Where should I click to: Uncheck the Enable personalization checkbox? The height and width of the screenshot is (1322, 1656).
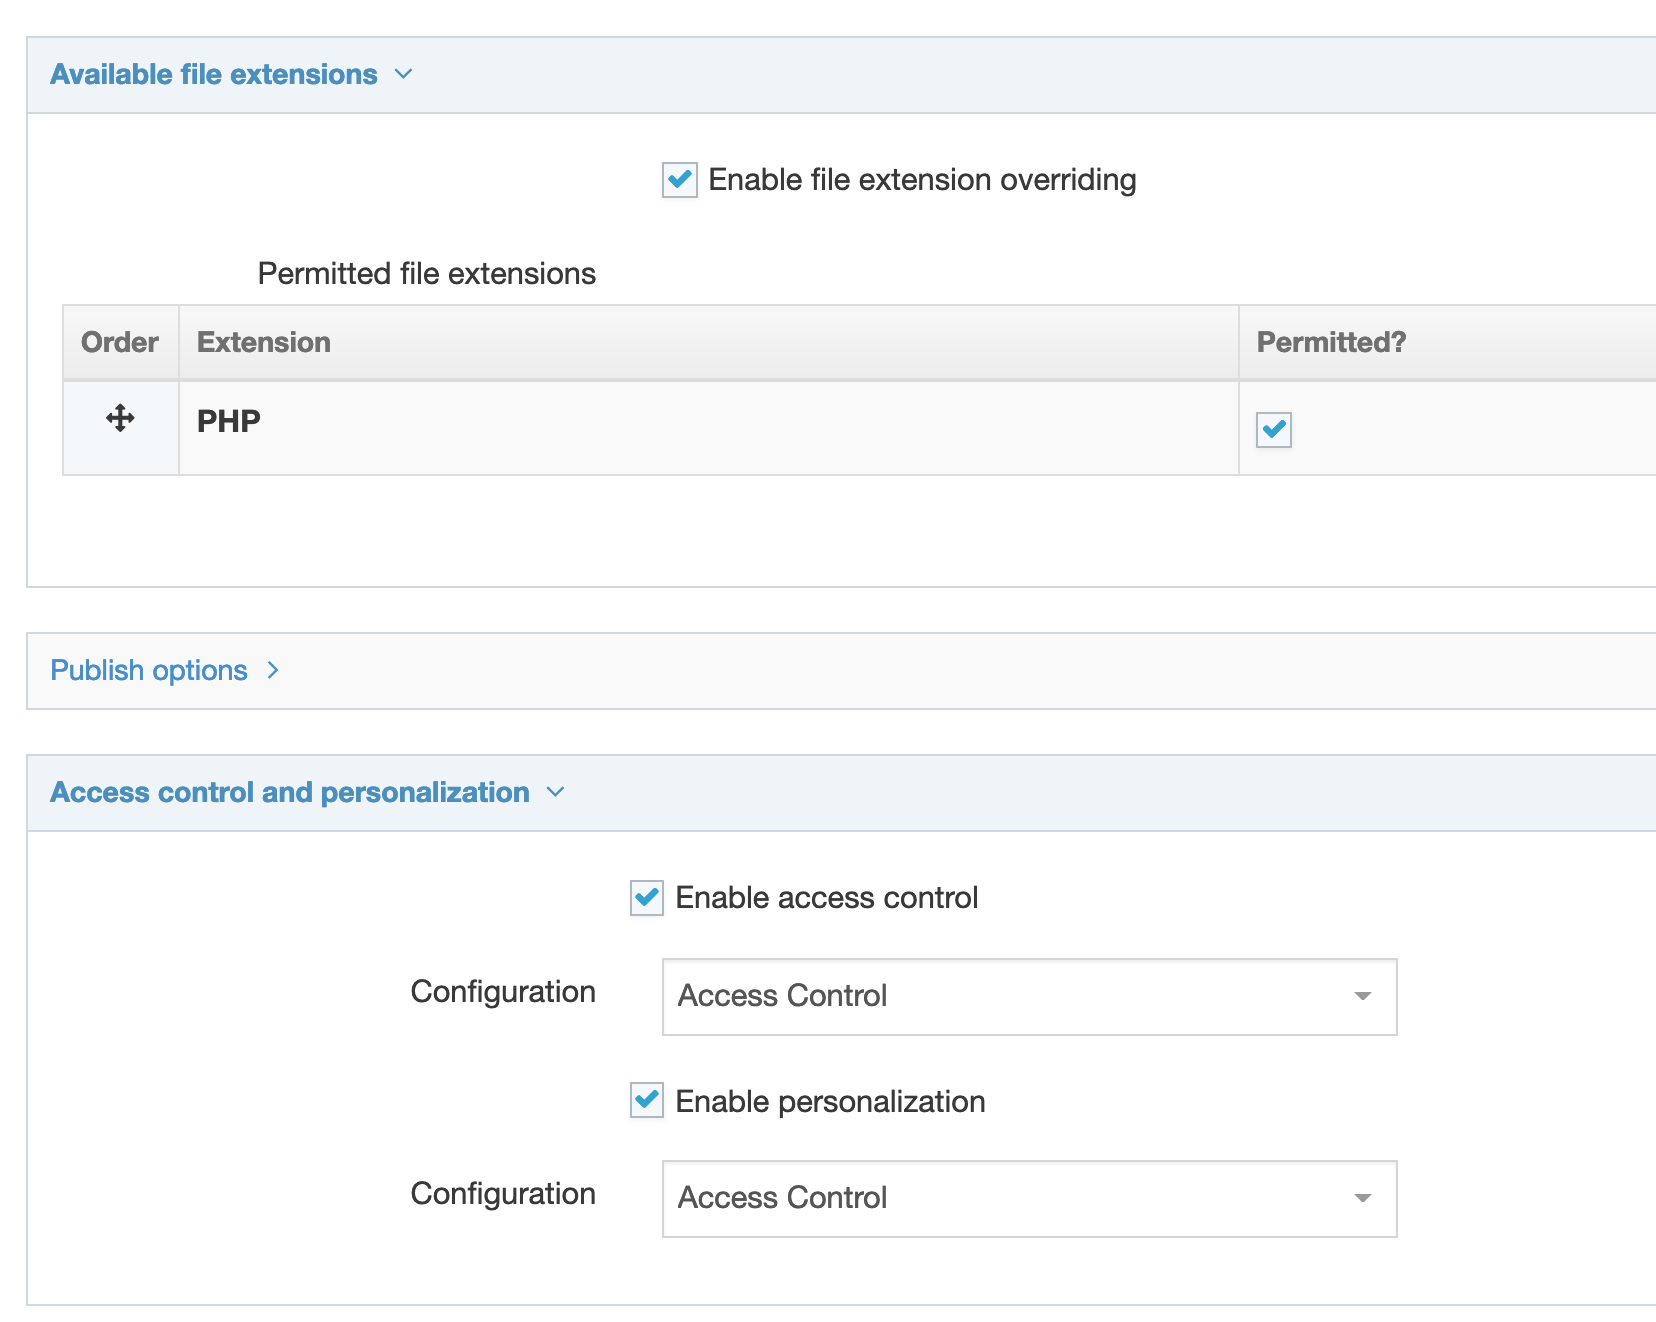coord(647,1101)
